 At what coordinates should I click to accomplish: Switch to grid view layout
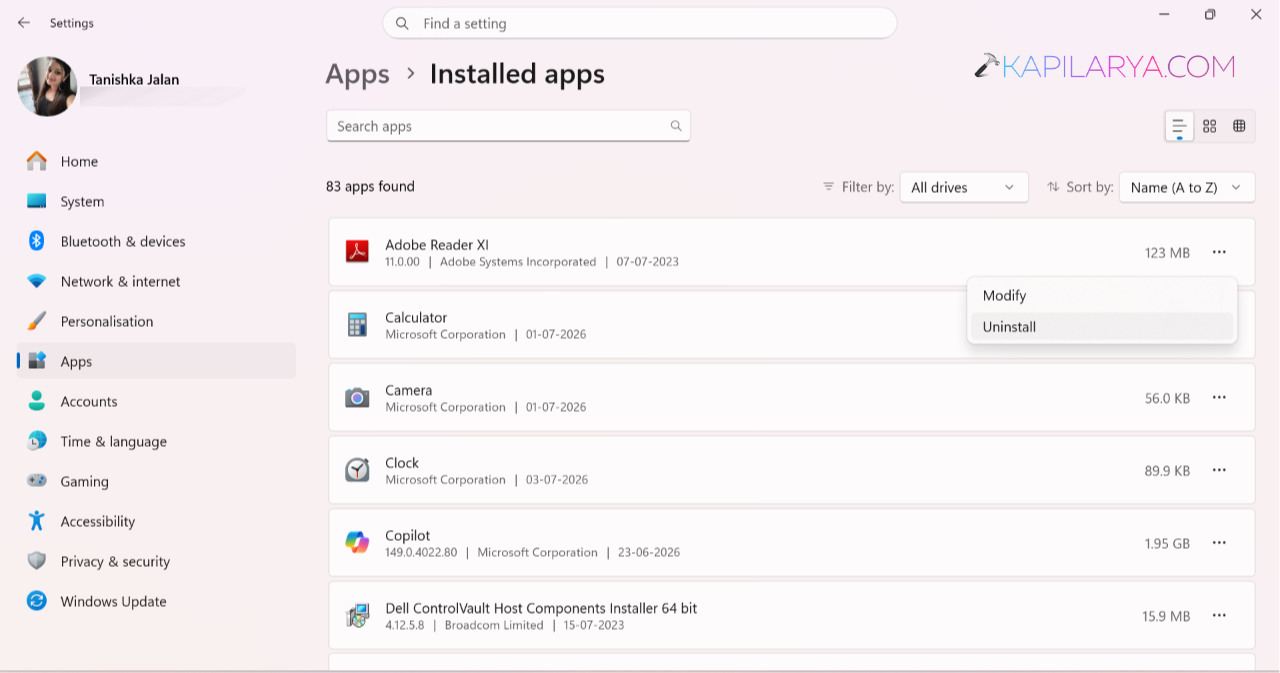pyautogui.click(x=1210, y=126)
